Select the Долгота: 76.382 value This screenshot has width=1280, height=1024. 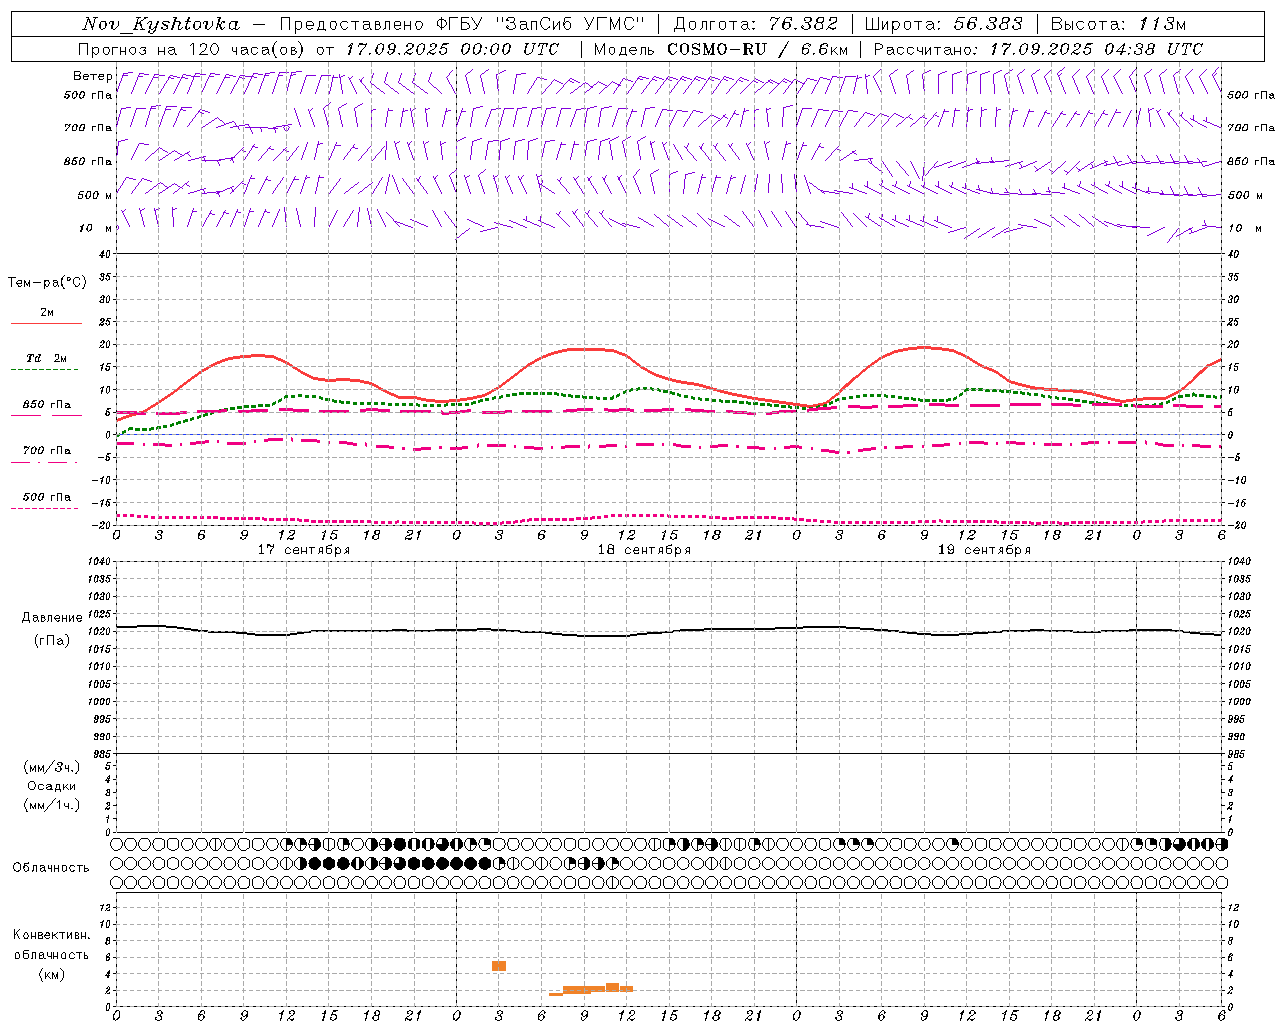754,24
